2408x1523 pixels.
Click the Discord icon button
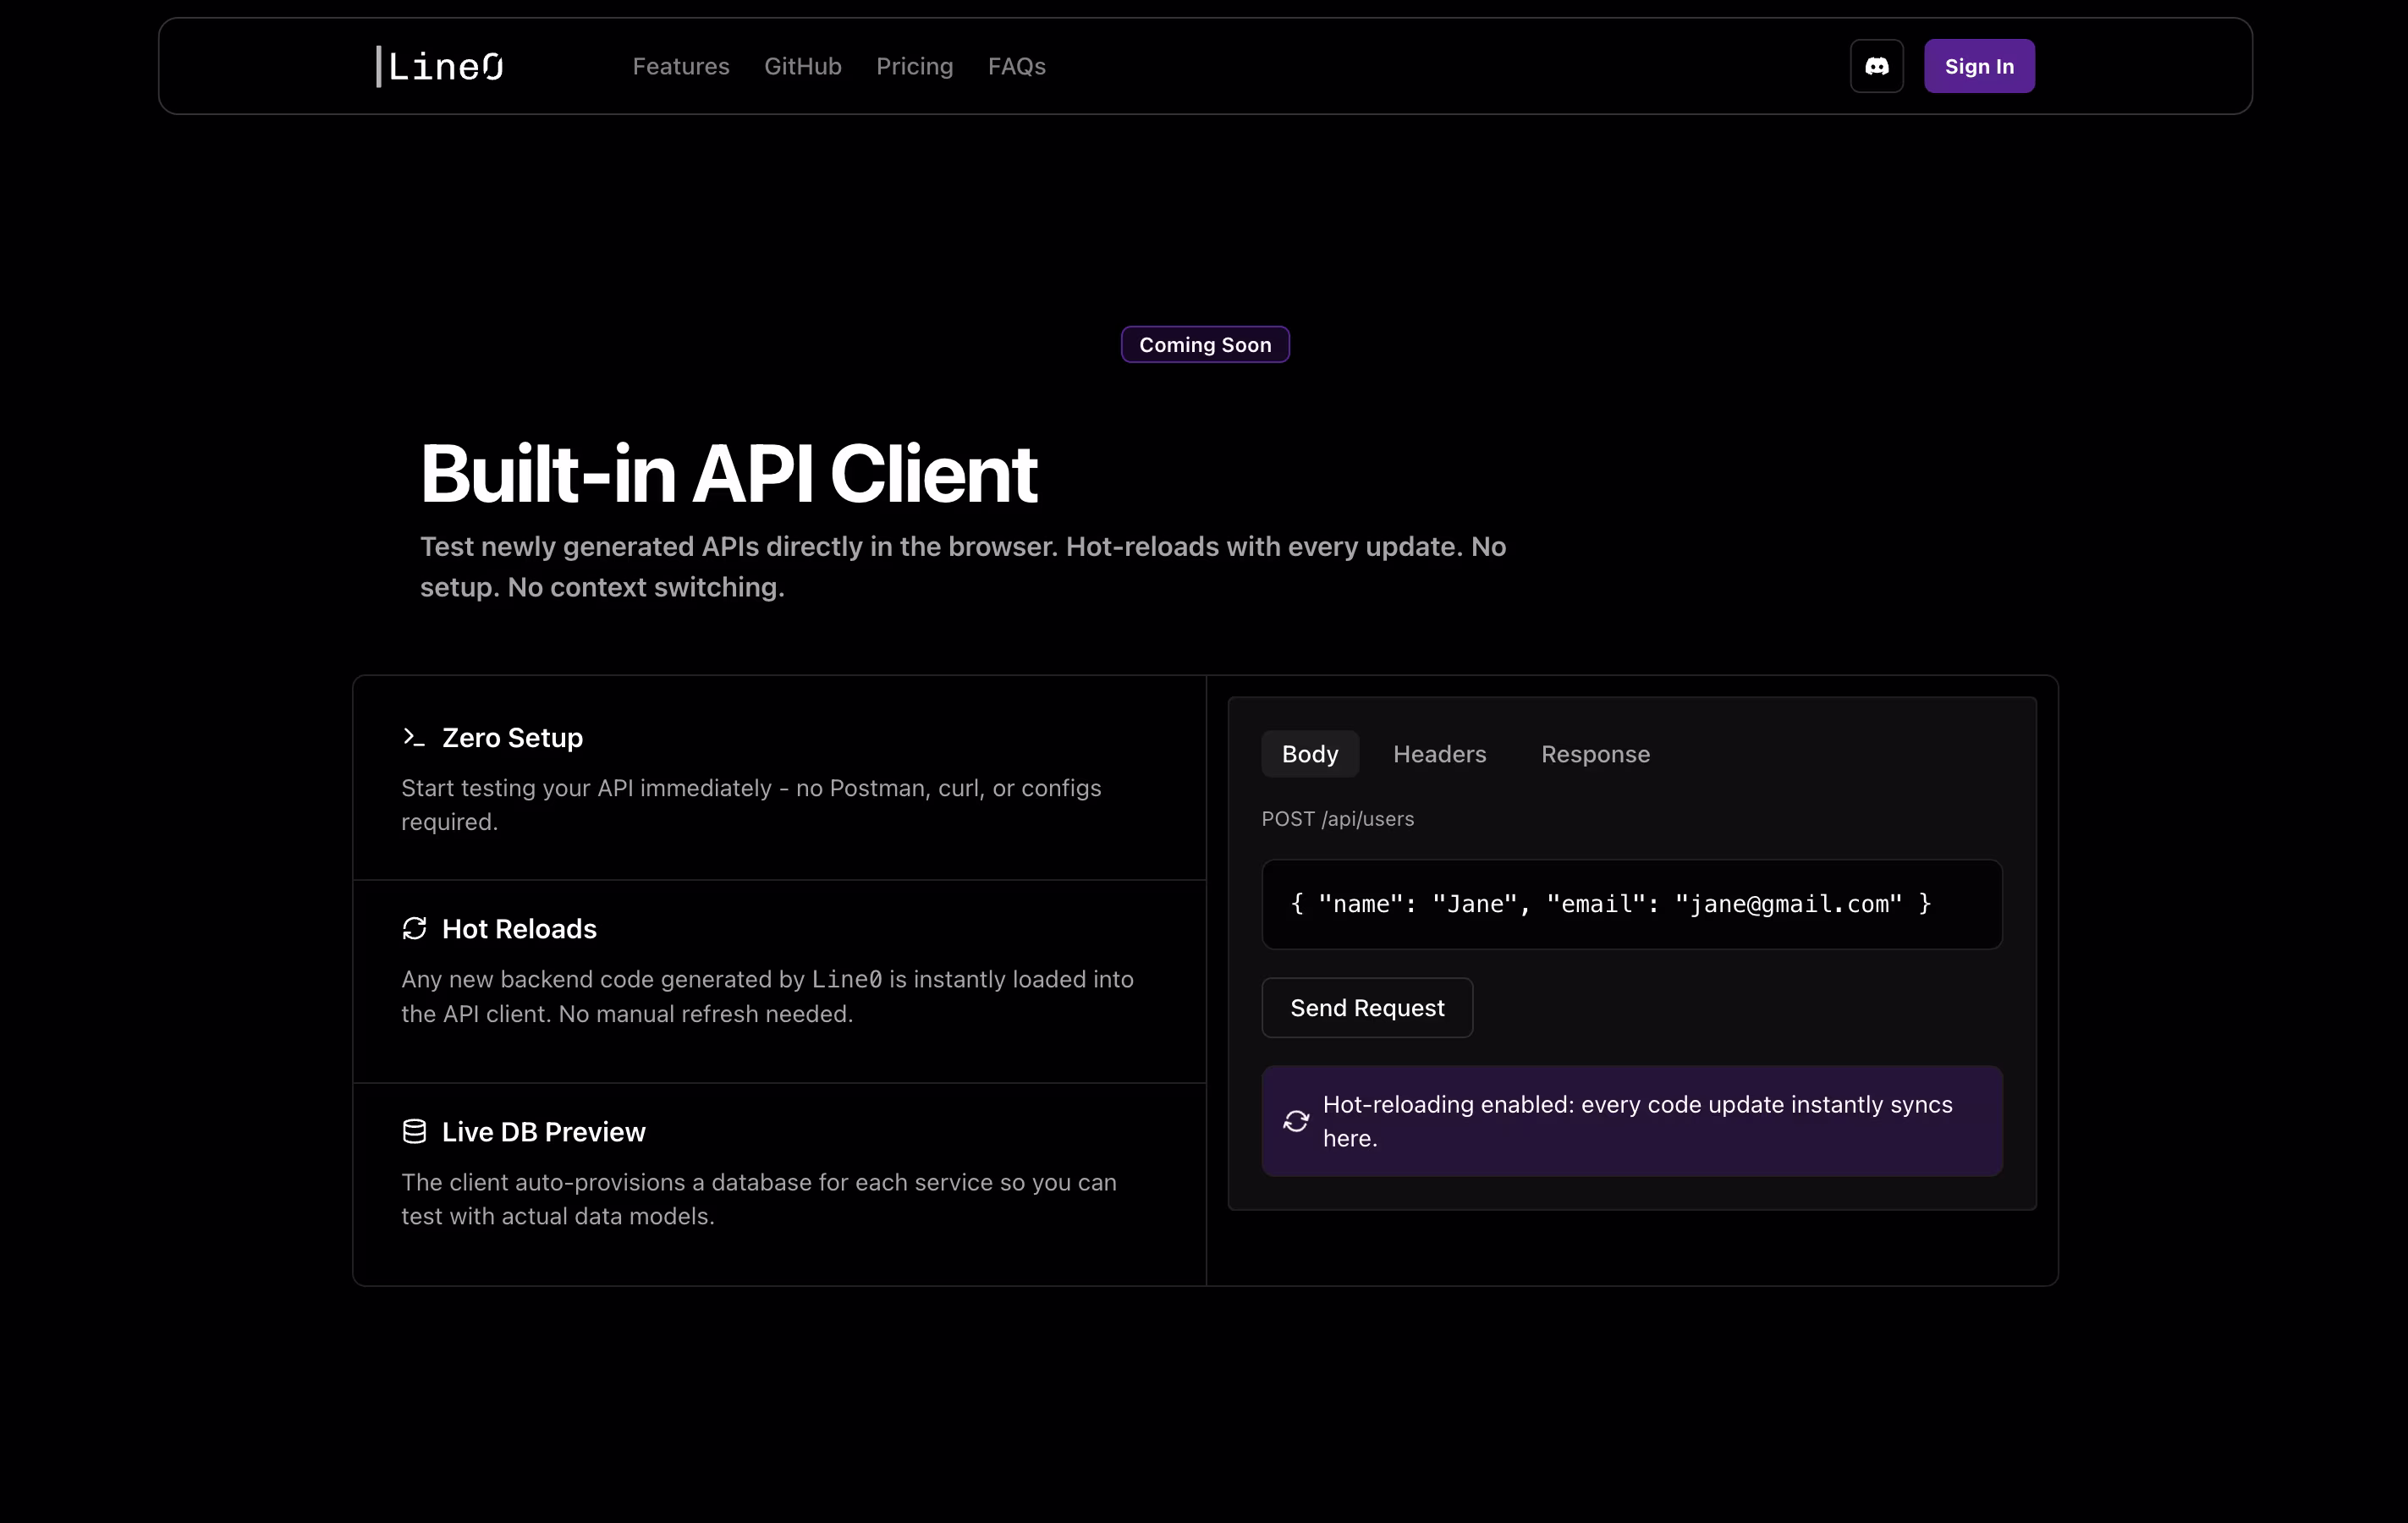point(1876,66)
